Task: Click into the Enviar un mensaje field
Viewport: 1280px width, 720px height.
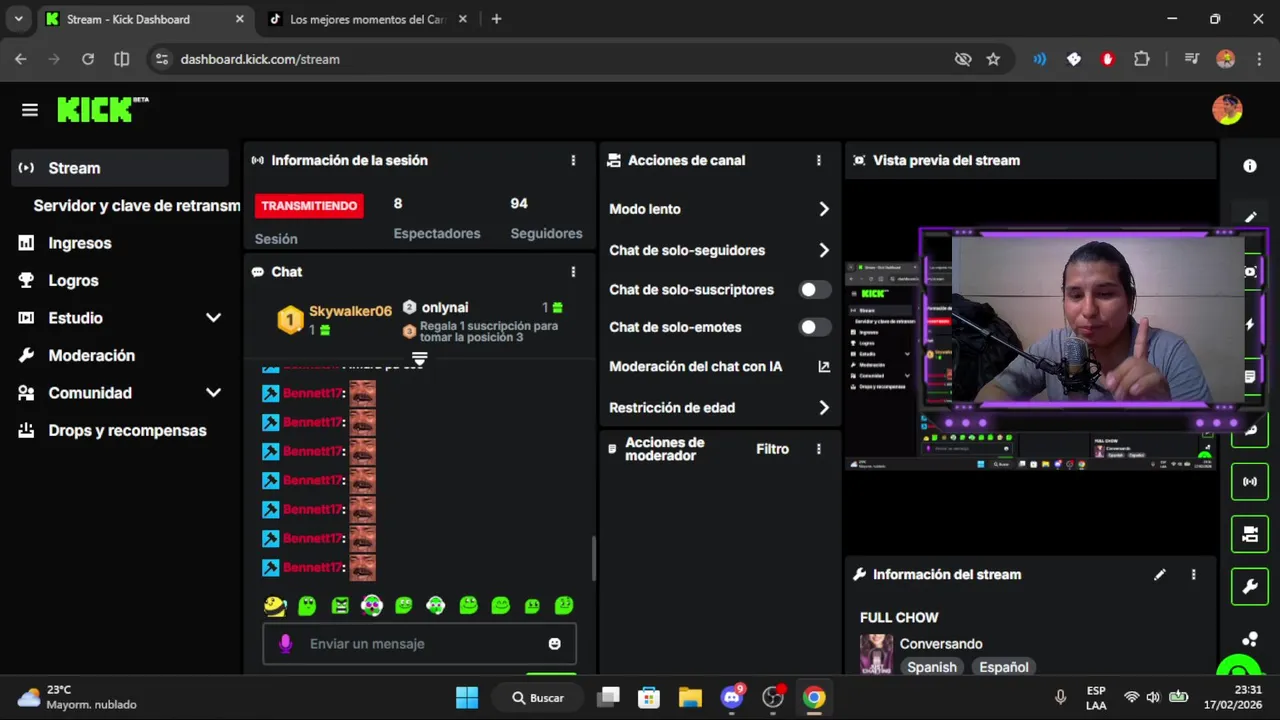Action: click(x=419, y=644)
